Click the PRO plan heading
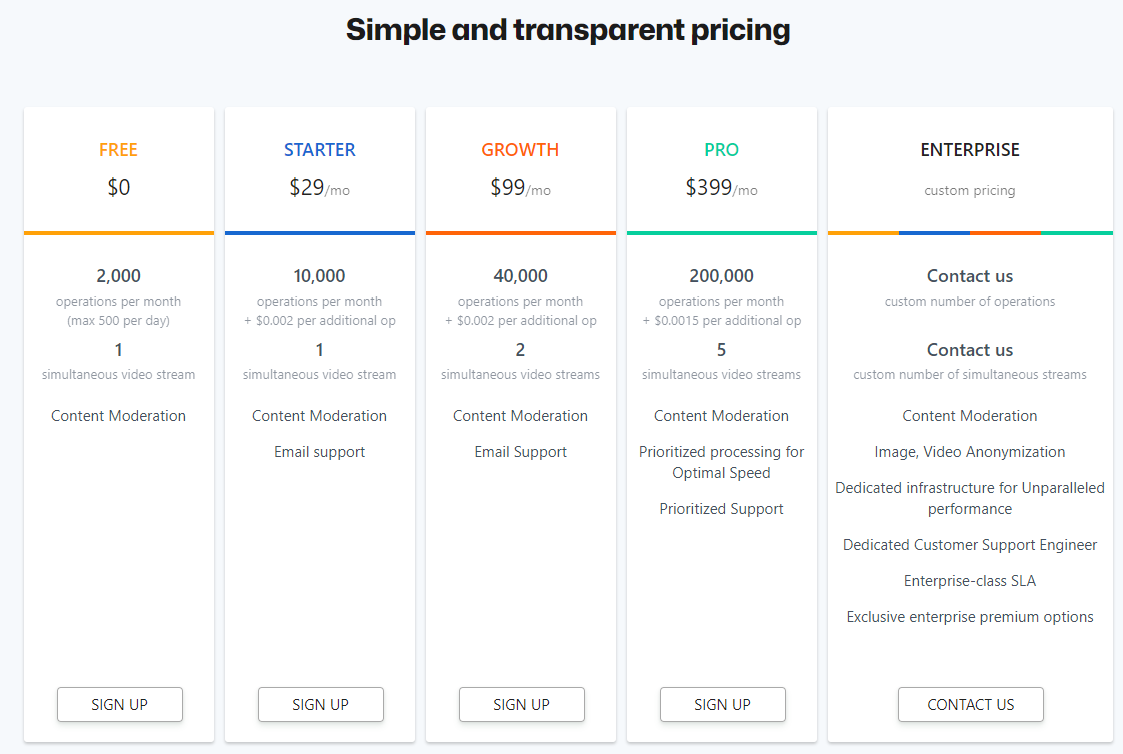This screenshot has height=754, width=1123. coord(721,150)
